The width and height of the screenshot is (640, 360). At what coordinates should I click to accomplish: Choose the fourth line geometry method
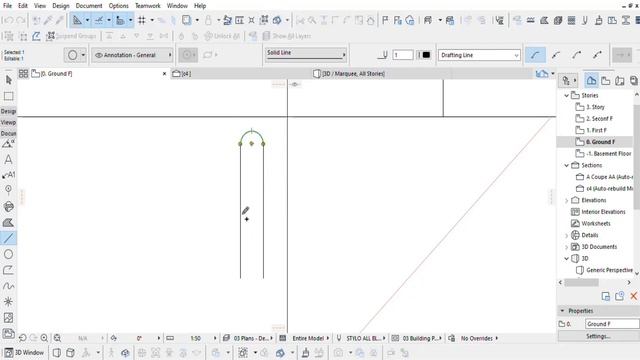598,55
